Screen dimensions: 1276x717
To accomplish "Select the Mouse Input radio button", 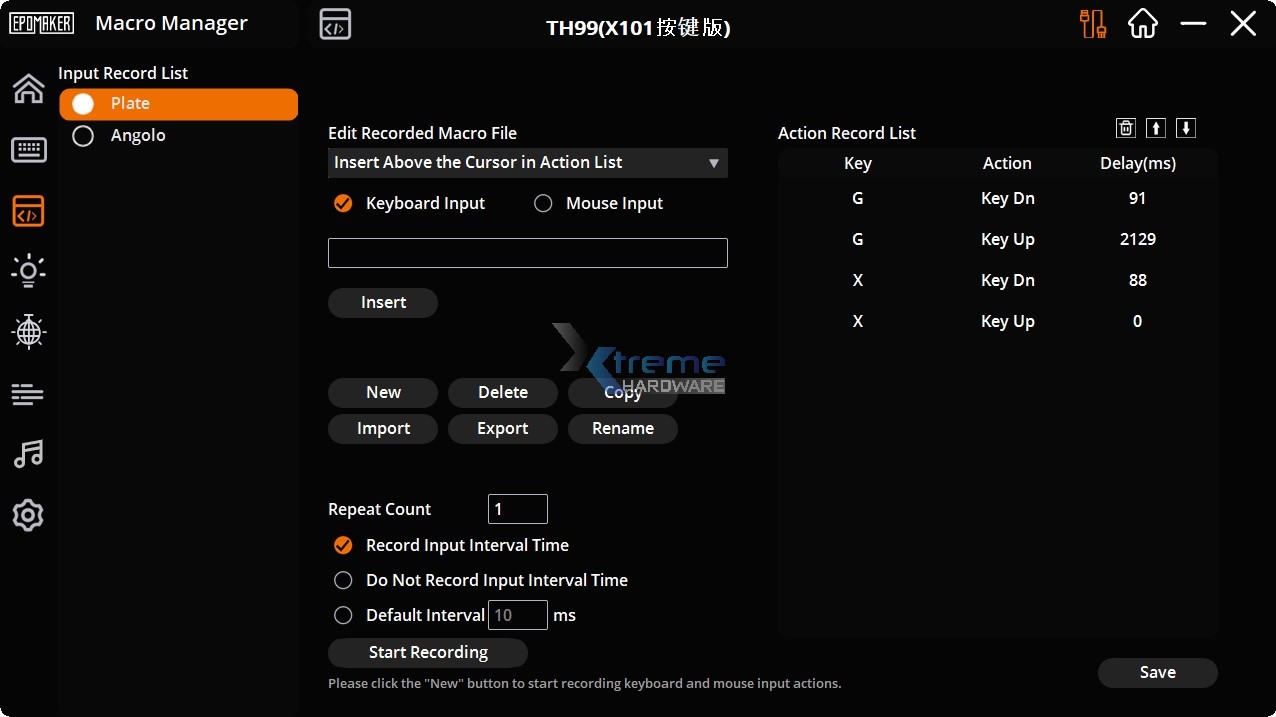I will (x=543, y=203).
